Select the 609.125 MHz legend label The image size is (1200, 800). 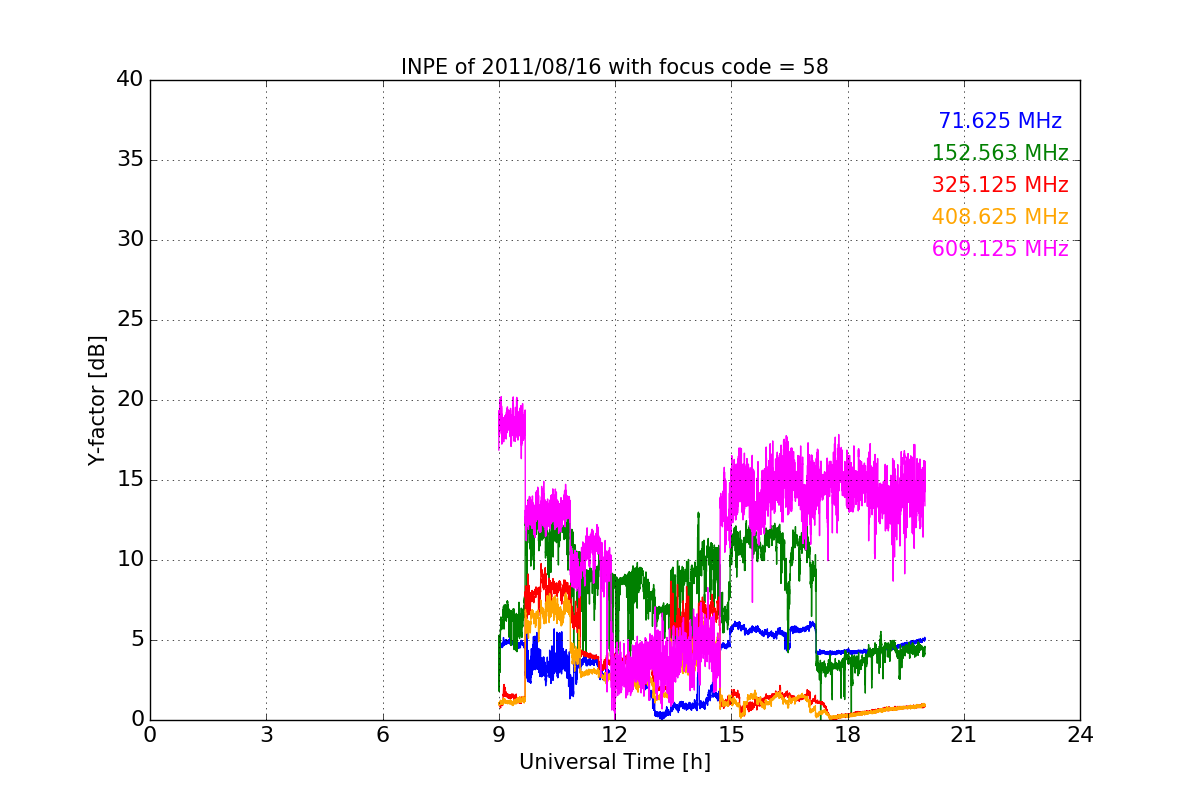click(1000, 249)
